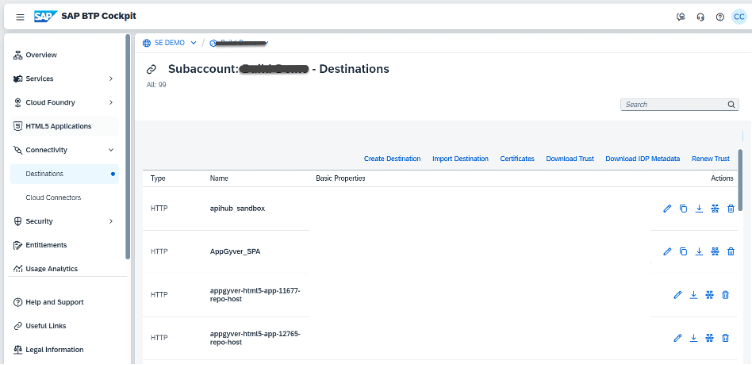Open the headset support icon
Screen dimensions: 755x365
coord(701,17)
